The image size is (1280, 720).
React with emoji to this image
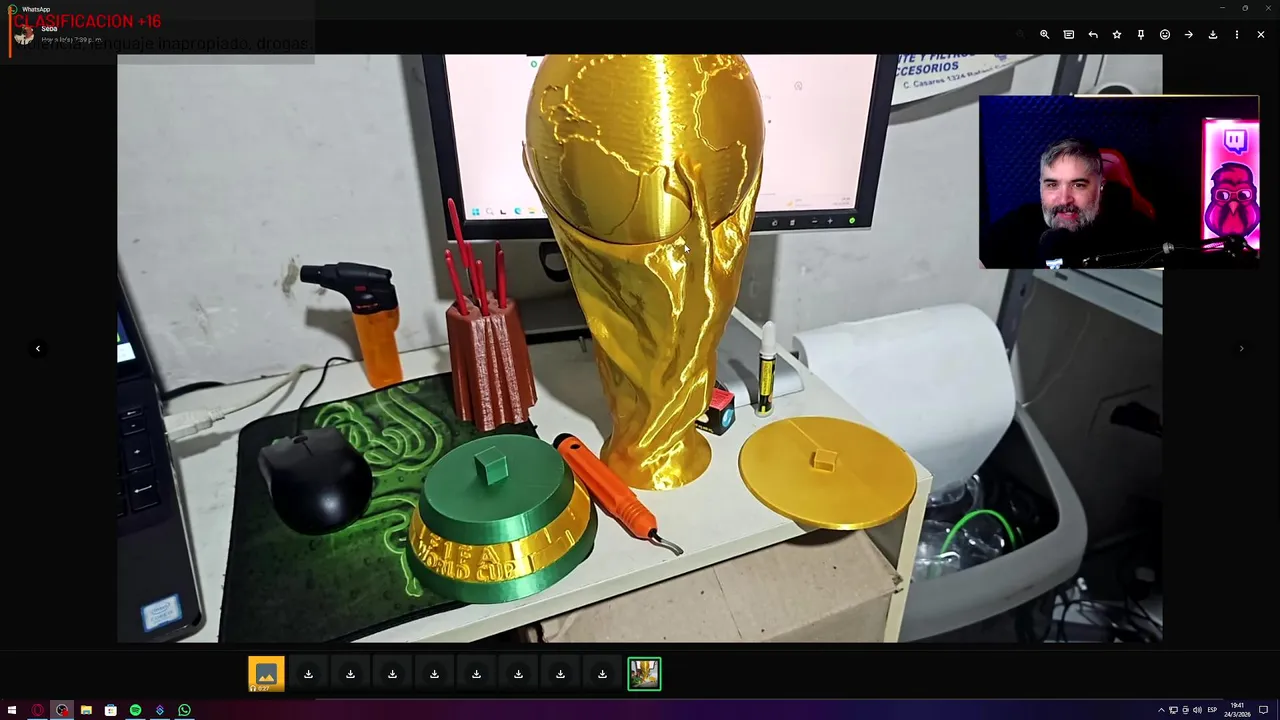coord(1165,34)
